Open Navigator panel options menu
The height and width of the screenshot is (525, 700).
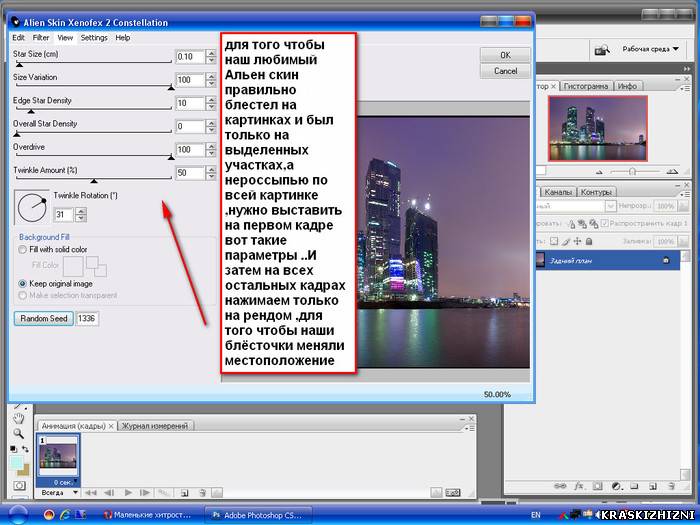pos(684,88)
